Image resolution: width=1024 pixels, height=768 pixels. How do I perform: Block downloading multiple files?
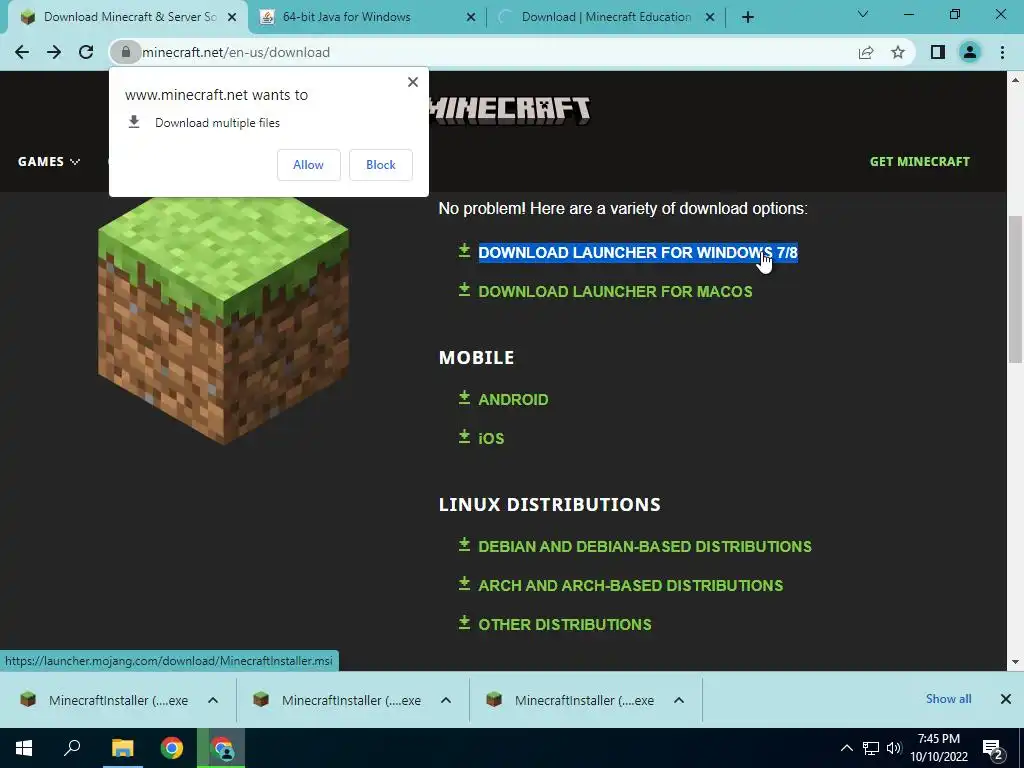point(381,165)
